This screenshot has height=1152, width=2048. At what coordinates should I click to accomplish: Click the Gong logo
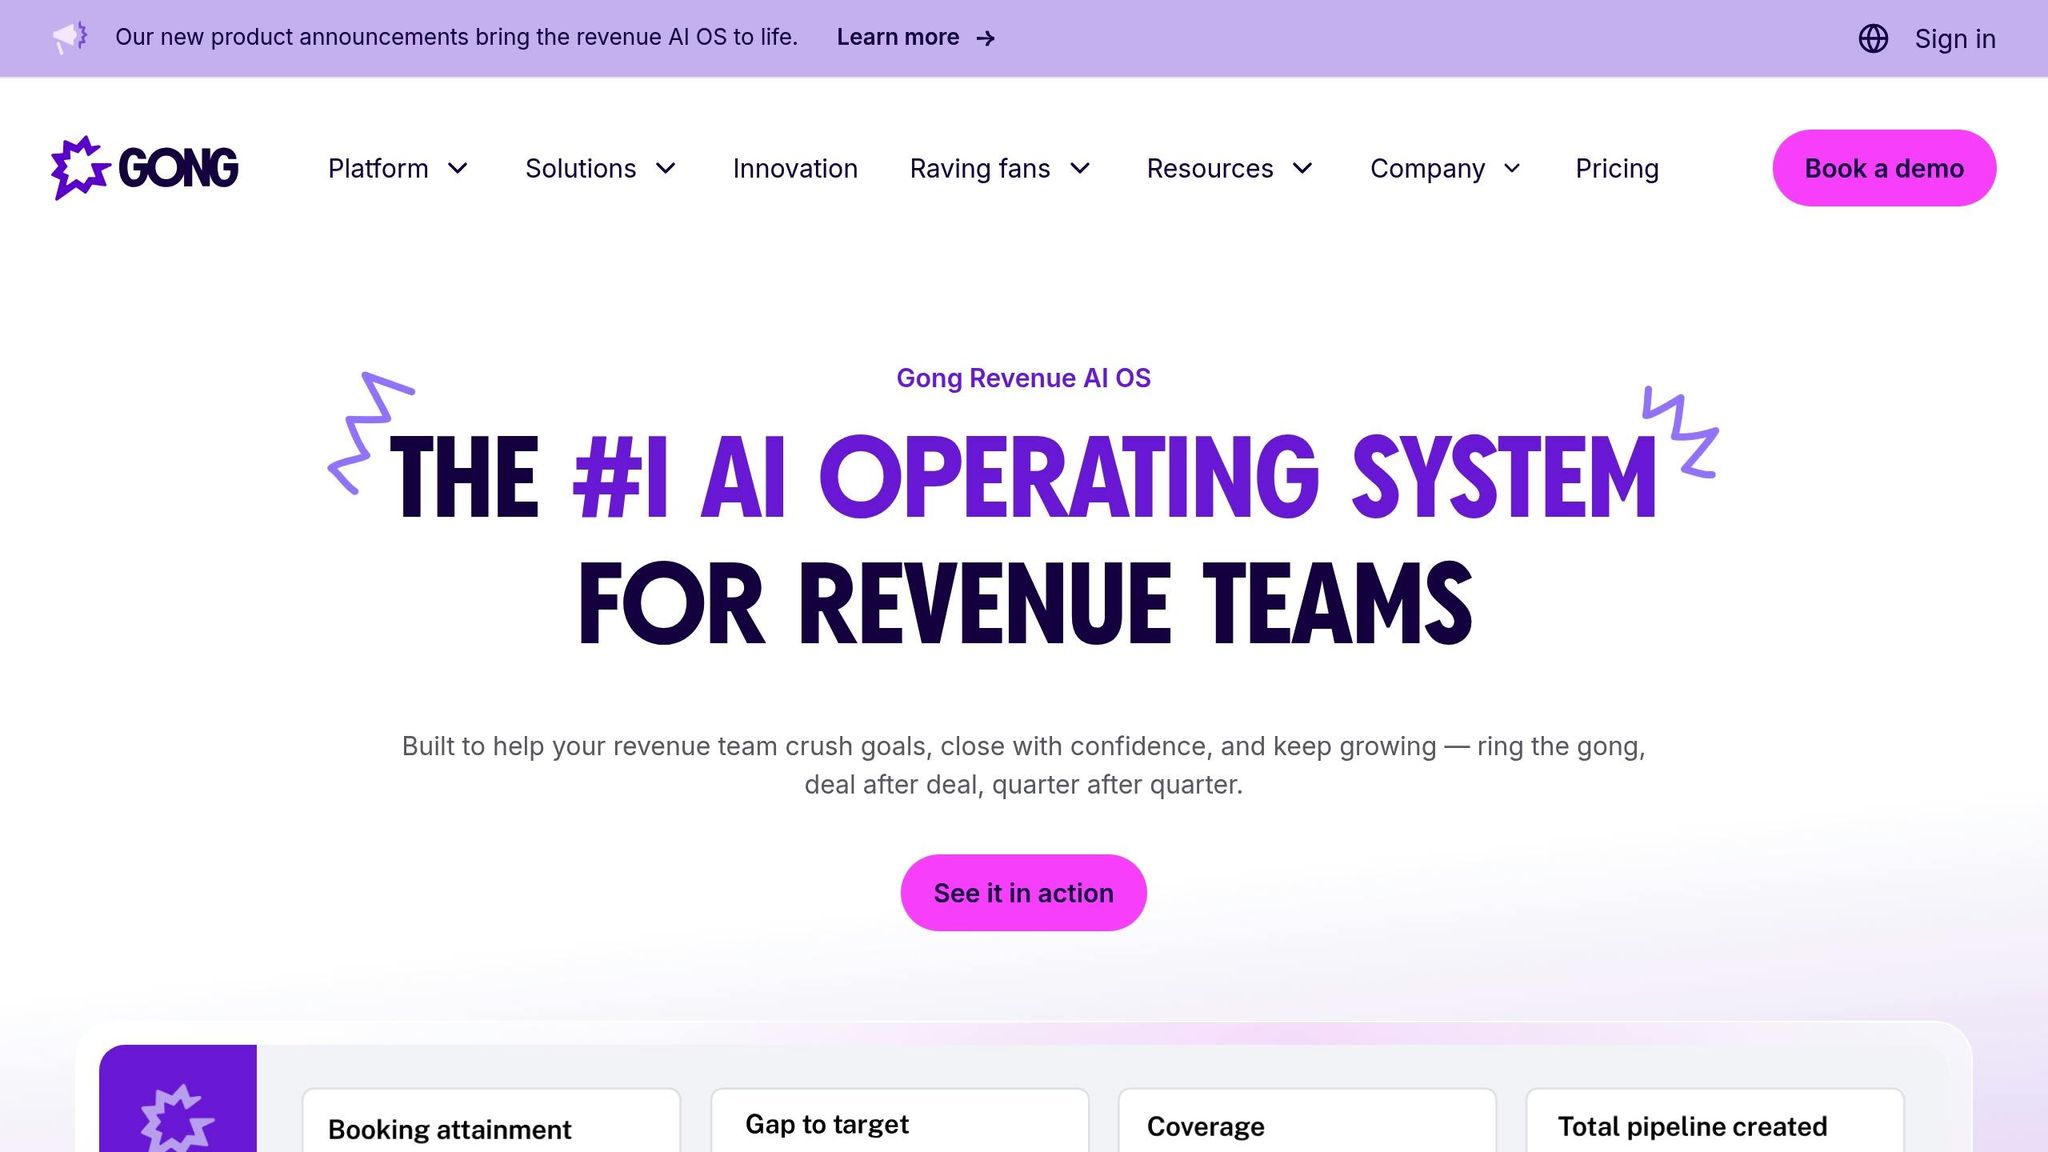(x=144, y=167)
